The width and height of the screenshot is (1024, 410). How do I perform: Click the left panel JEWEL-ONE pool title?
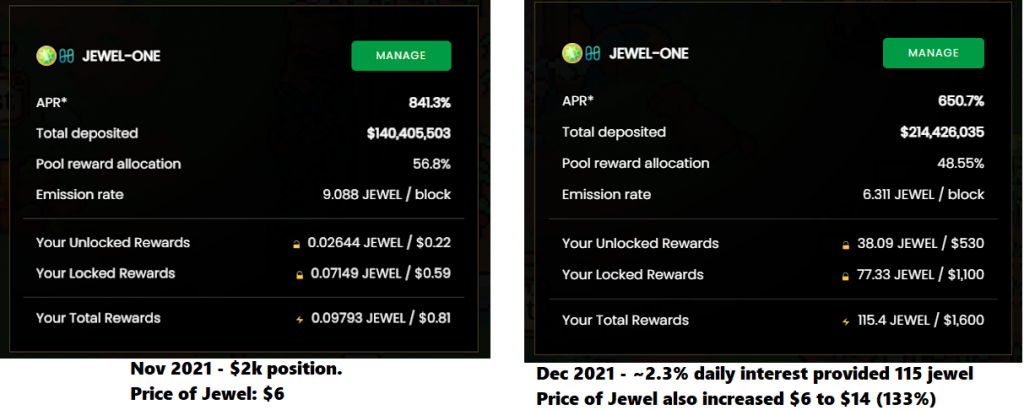(121, 57)
